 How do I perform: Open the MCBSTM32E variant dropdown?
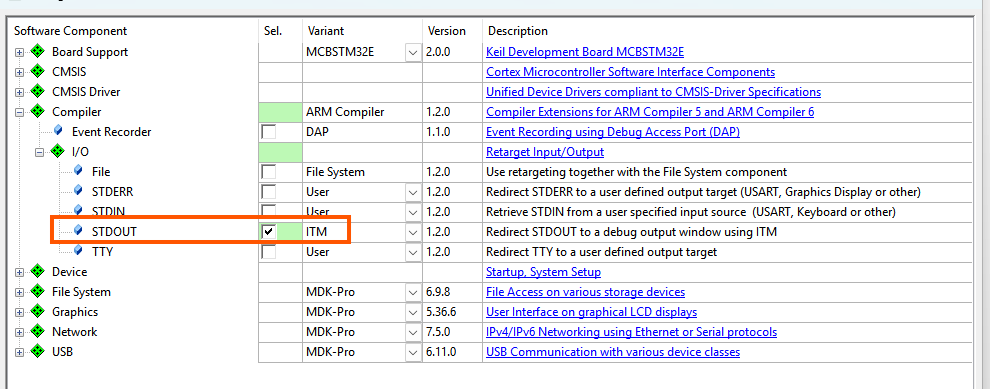pyautogui.click(x=413, y=52)
